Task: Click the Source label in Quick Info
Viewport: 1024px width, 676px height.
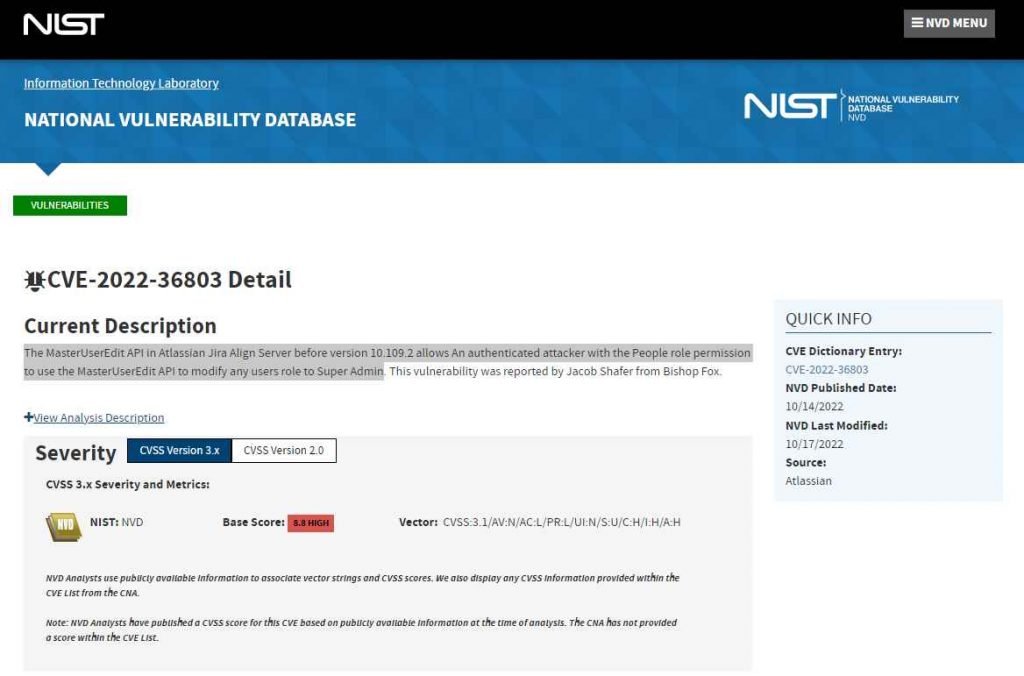Action: pos(806,462)
